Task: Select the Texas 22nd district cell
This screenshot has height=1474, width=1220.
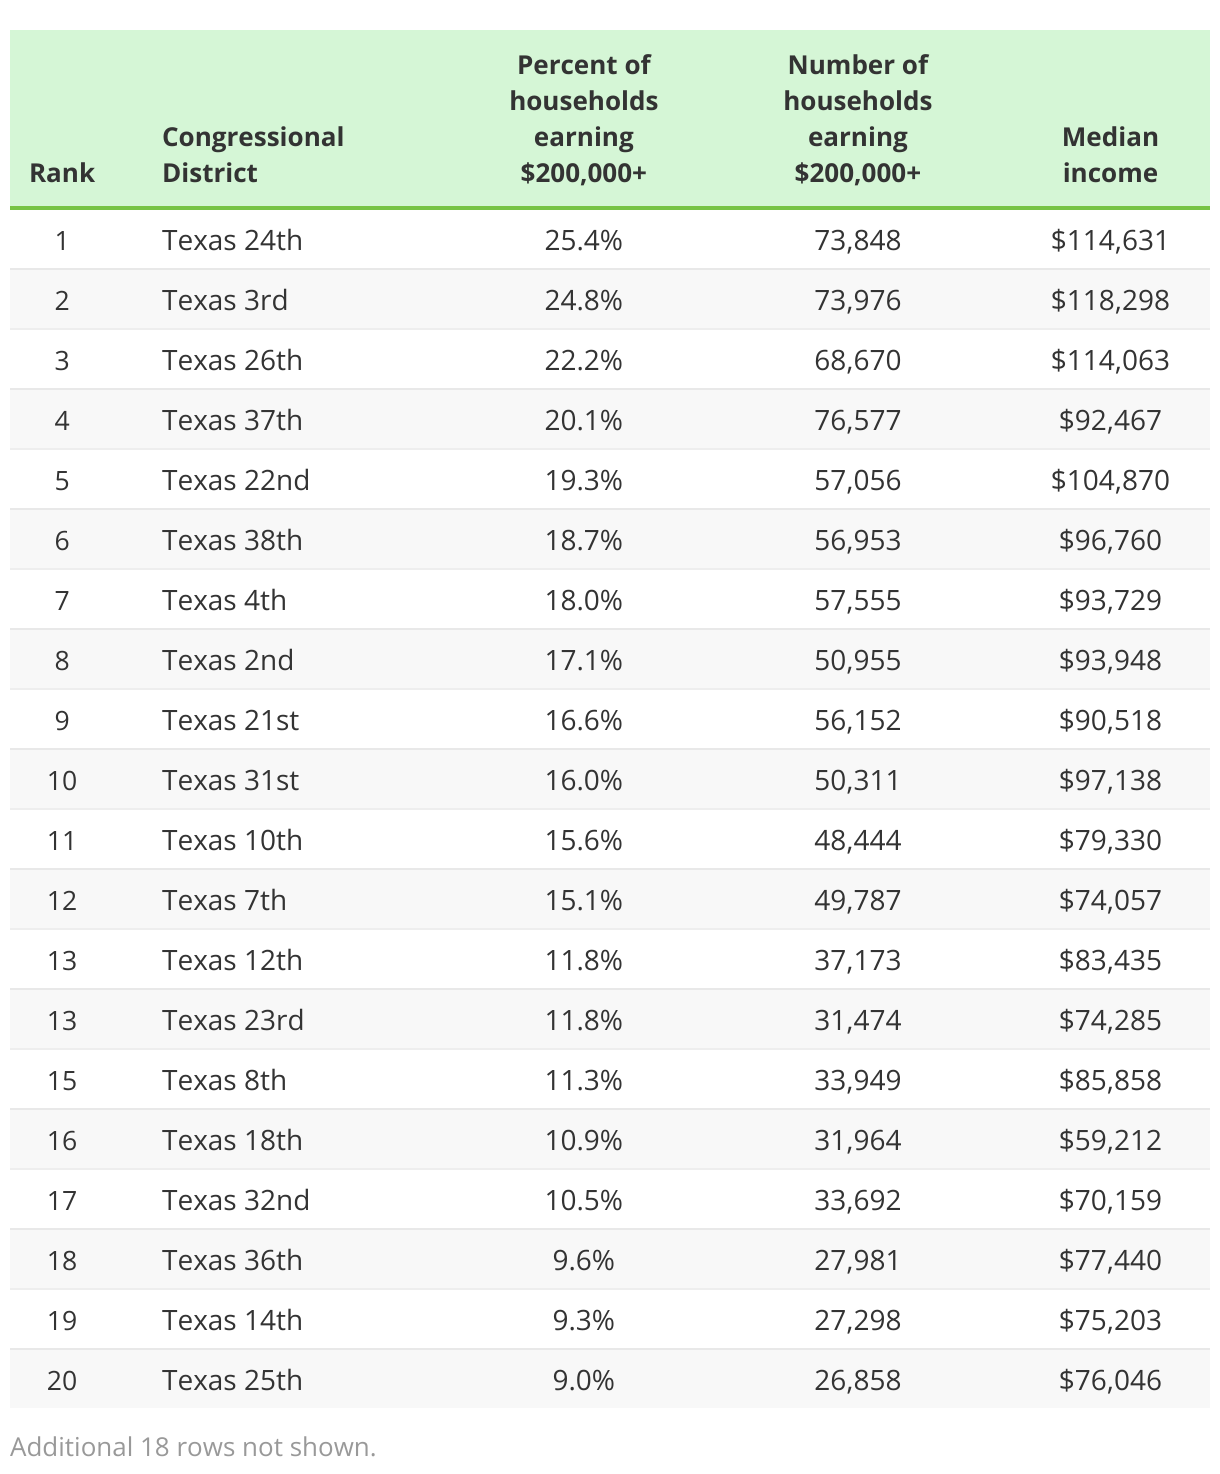Action: (x=236, y=480)
